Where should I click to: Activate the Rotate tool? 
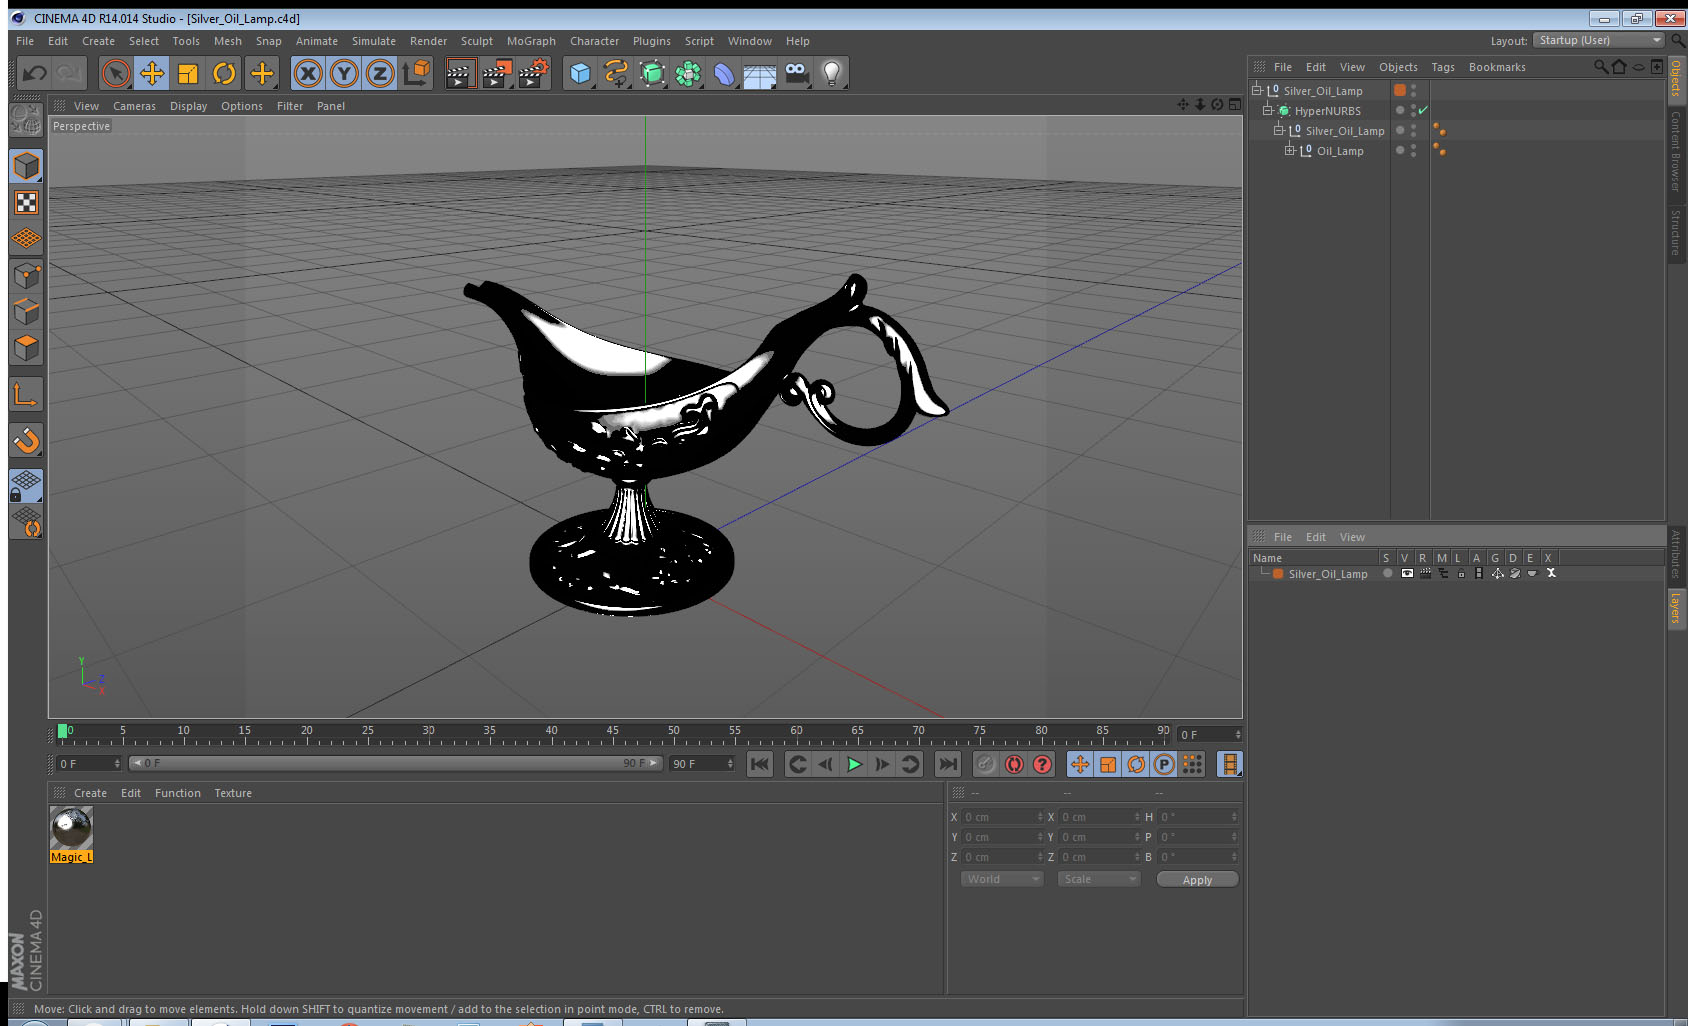pos(225,73)
